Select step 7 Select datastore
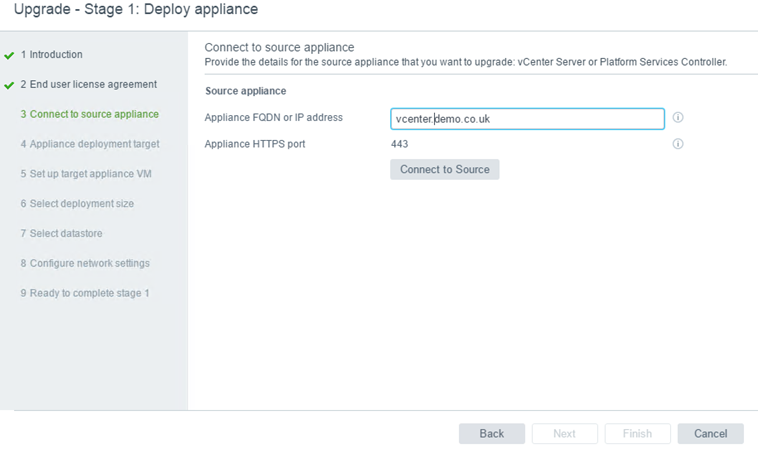Image resolution: width=758 pixels, height=454 pixels. click(61, 234)
